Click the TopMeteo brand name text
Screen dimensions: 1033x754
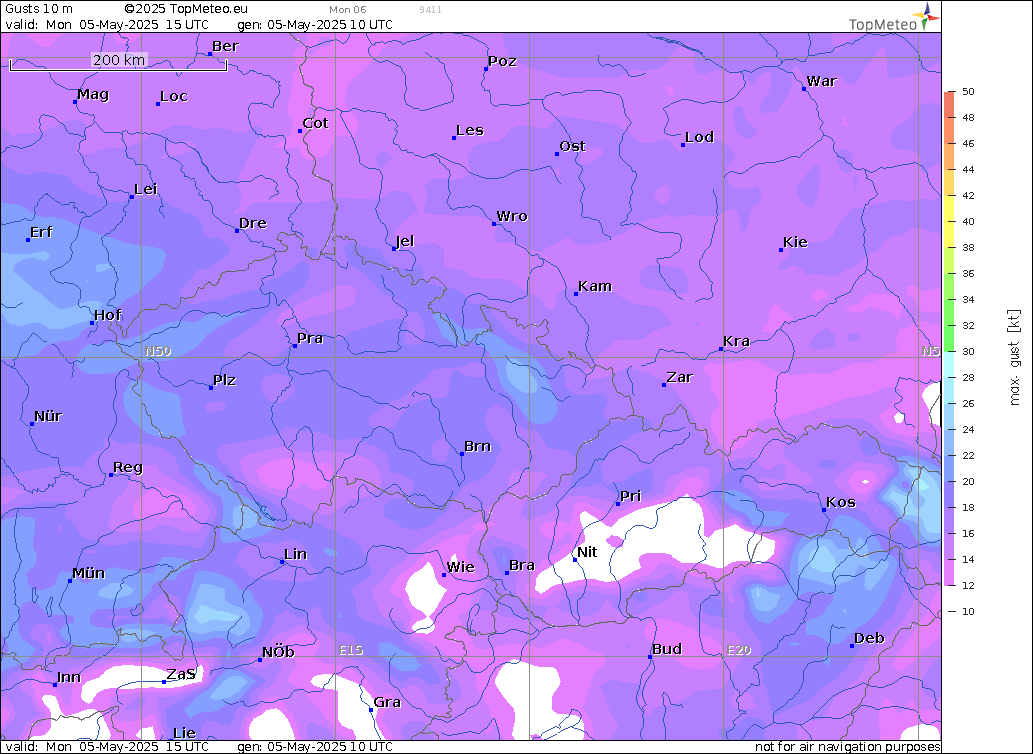(x=882, y=24)
